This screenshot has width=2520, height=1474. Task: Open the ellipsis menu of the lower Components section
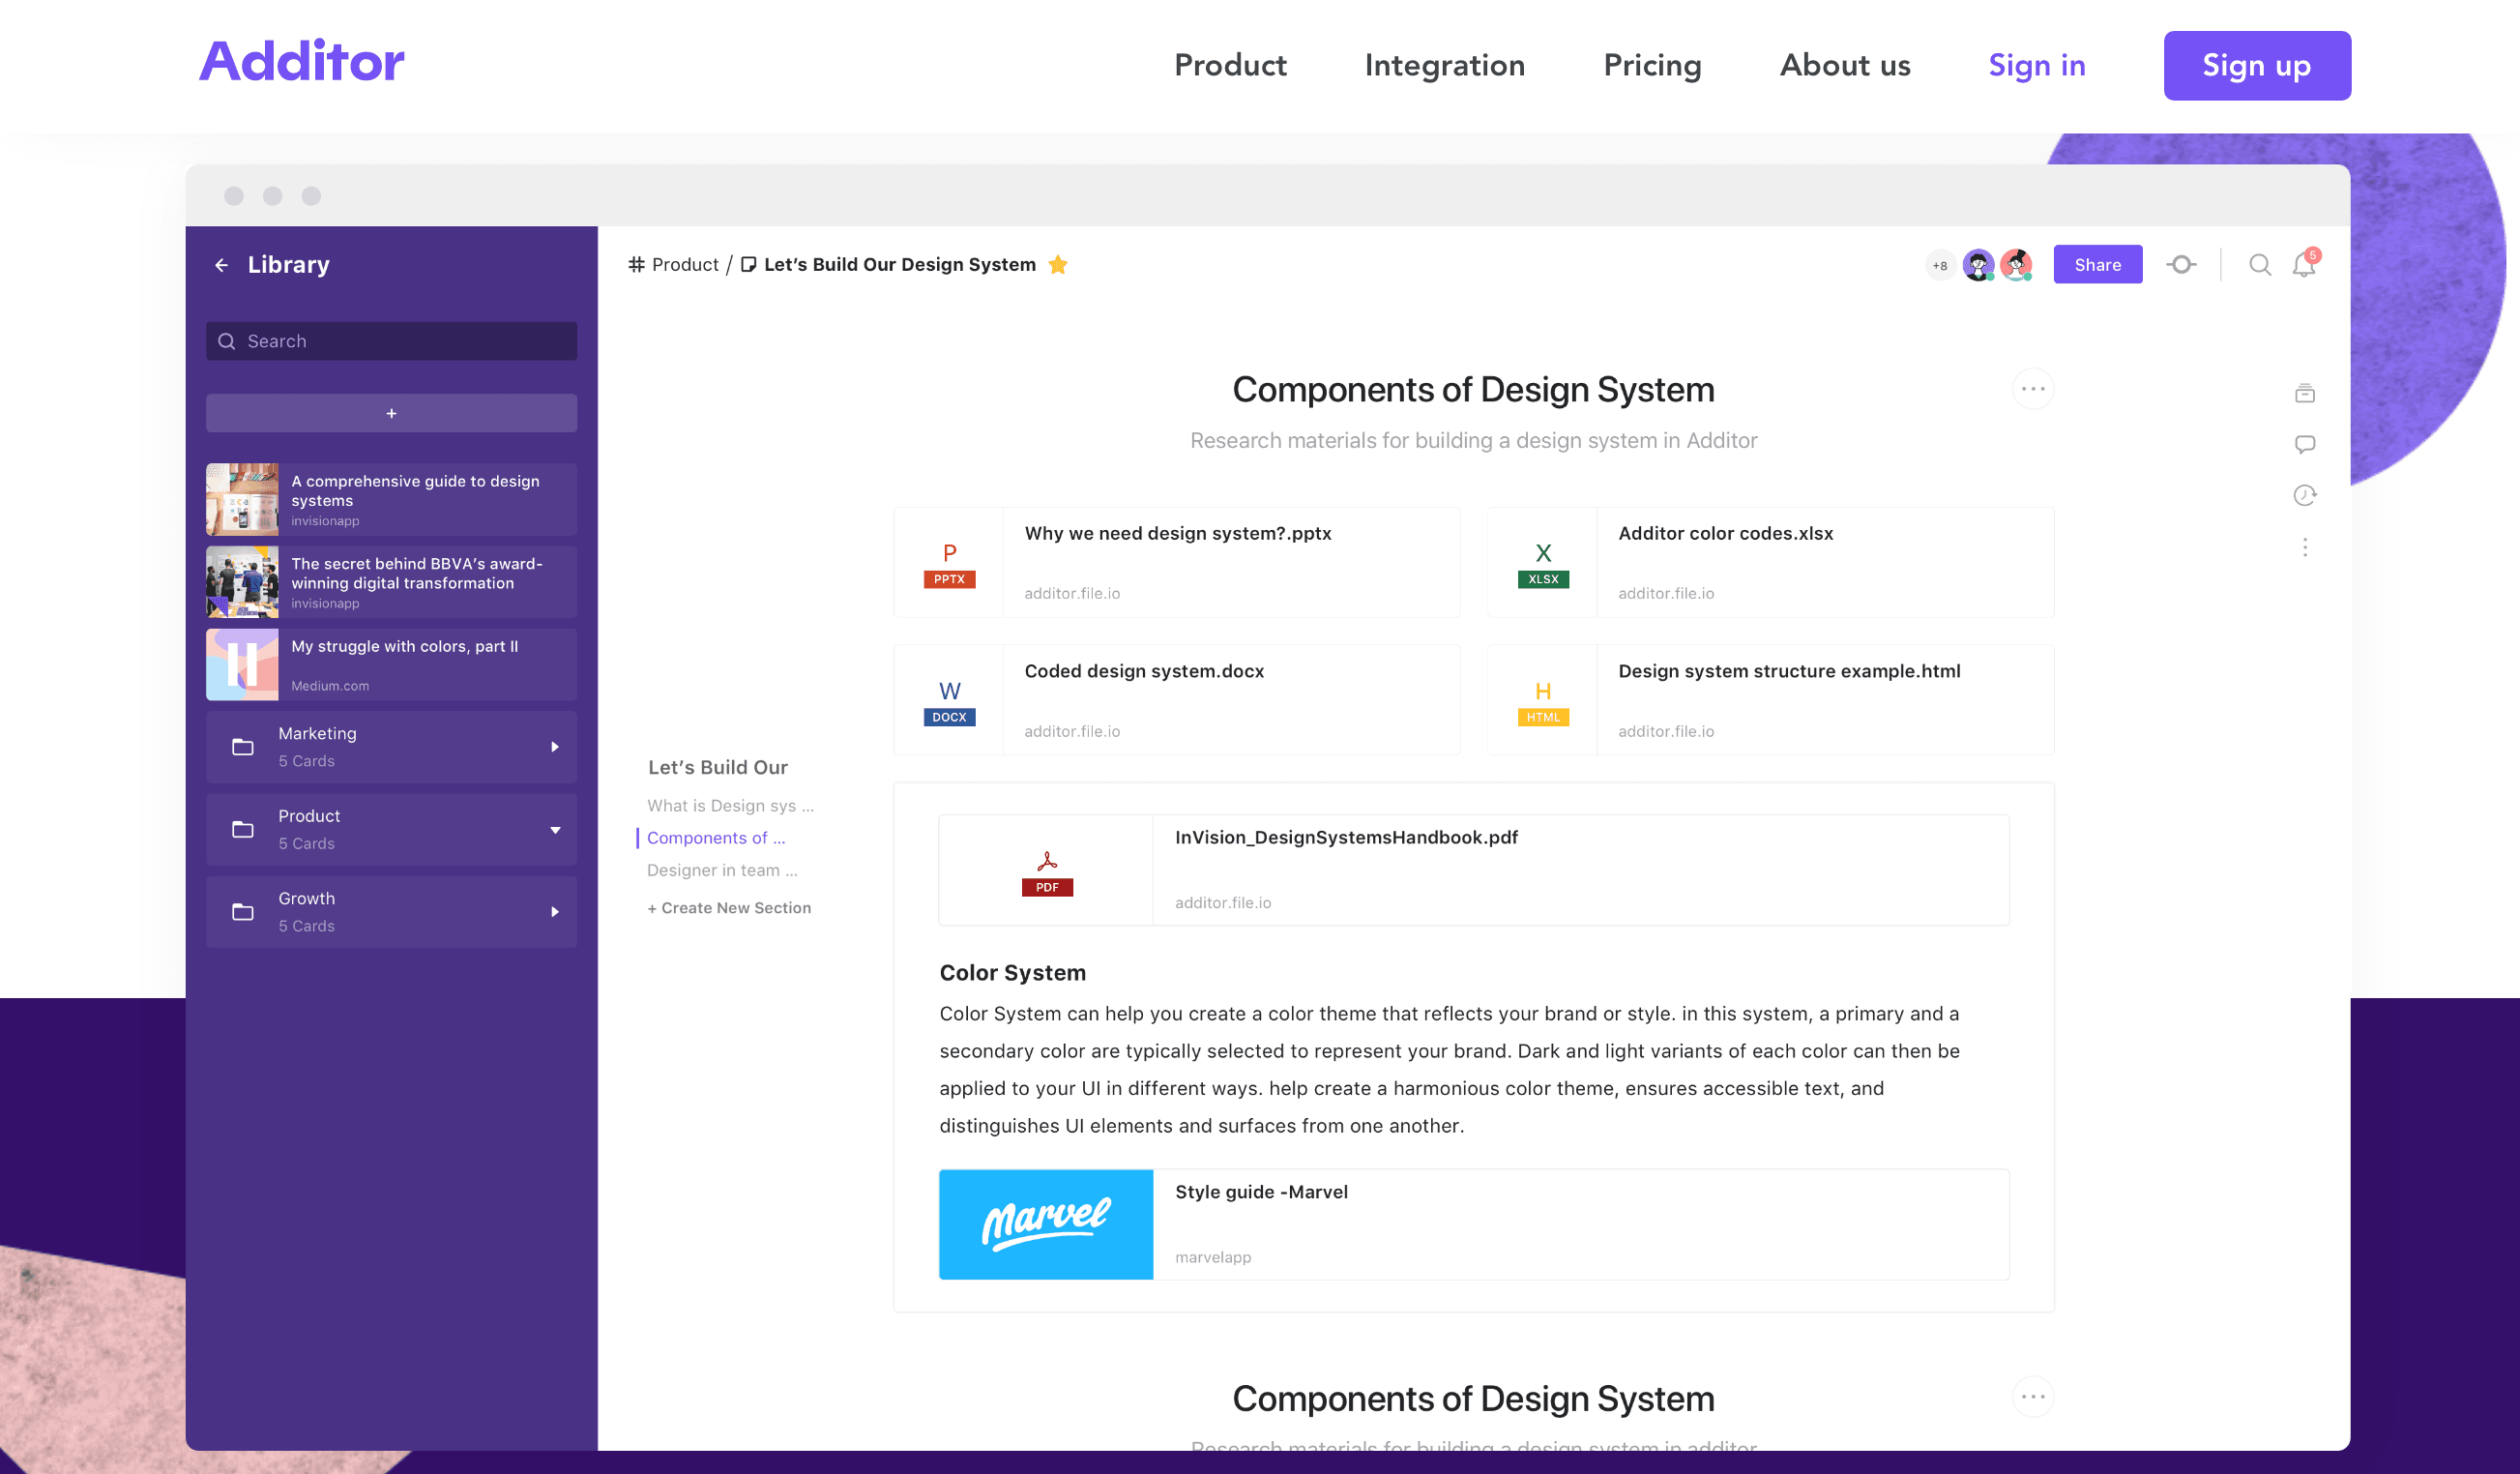pos(2033,1397)
